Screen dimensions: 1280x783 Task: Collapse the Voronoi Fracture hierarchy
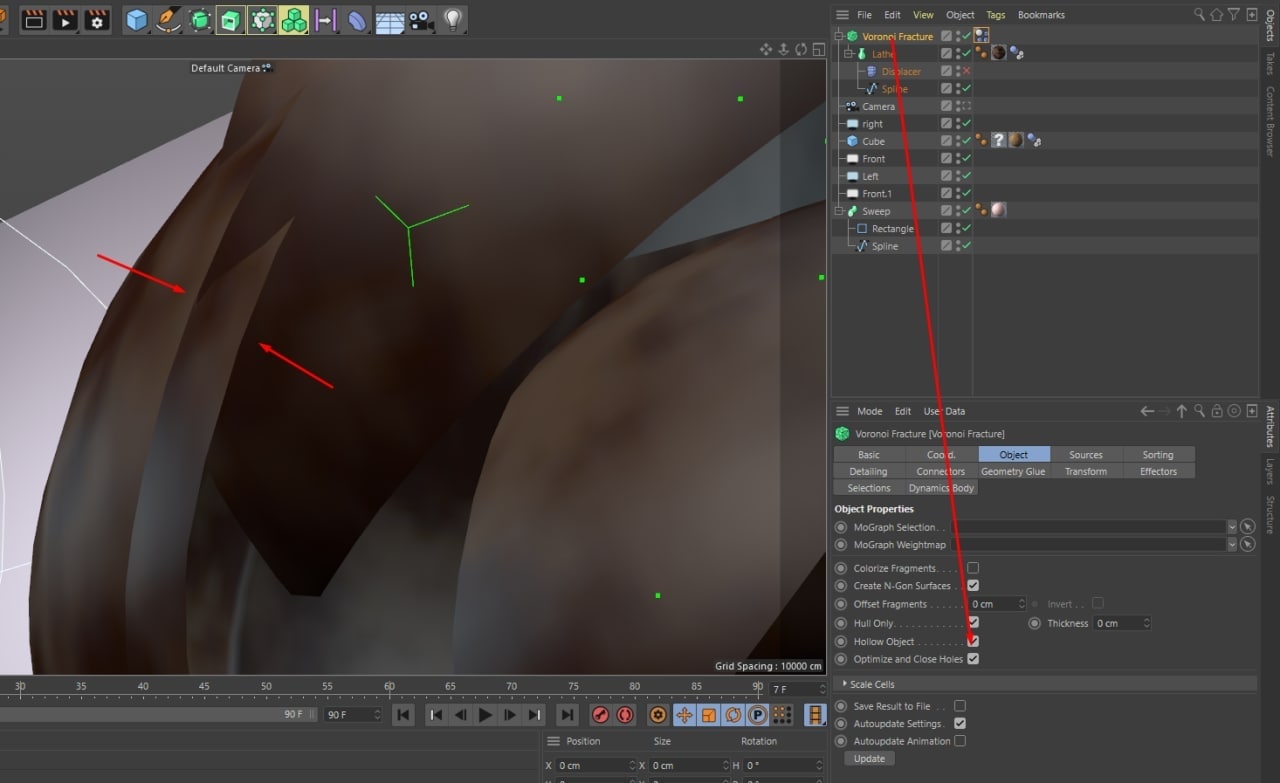coord(840,36)
